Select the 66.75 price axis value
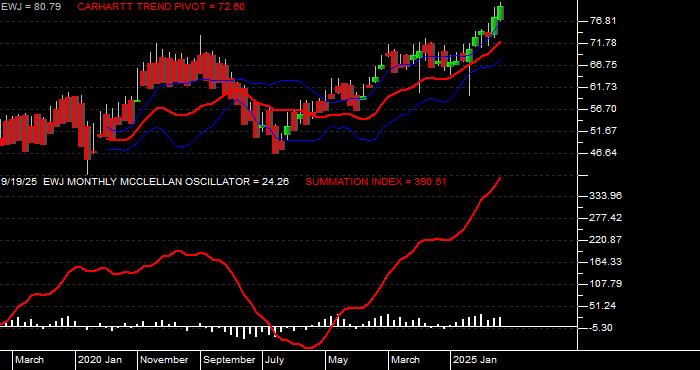This screenshot has height=370, width=700. click(x=604, y=65)
